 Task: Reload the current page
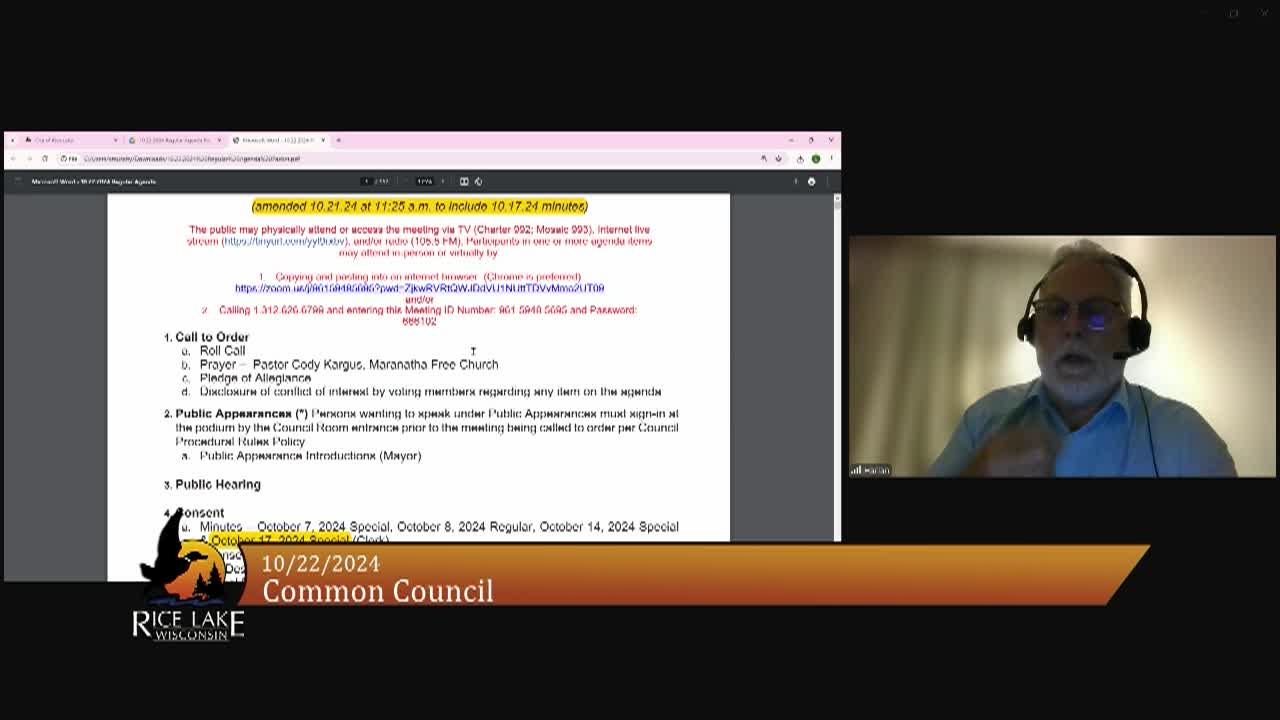pos(45,158)
